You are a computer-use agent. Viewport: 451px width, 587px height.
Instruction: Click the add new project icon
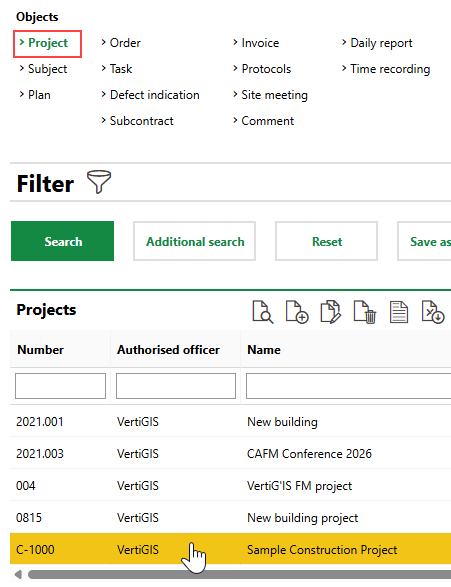297,311
